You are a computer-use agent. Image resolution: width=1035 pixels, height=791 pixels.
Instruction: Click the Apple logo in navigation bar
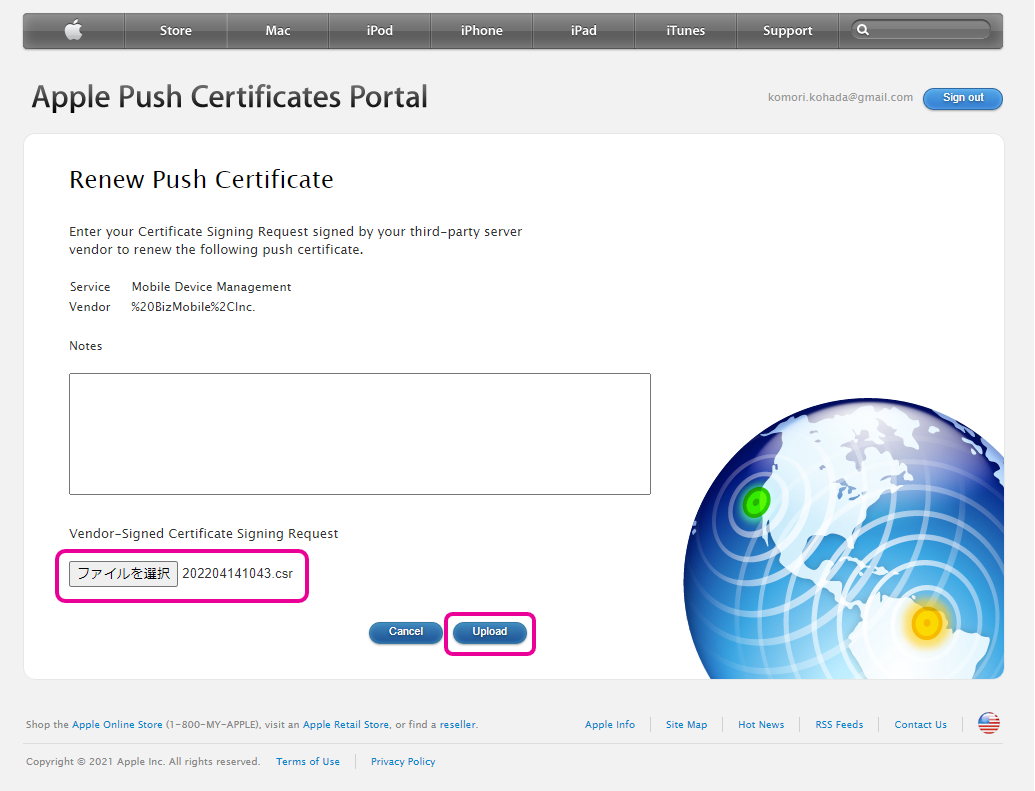pyautogui.click(x=74, y=31)
